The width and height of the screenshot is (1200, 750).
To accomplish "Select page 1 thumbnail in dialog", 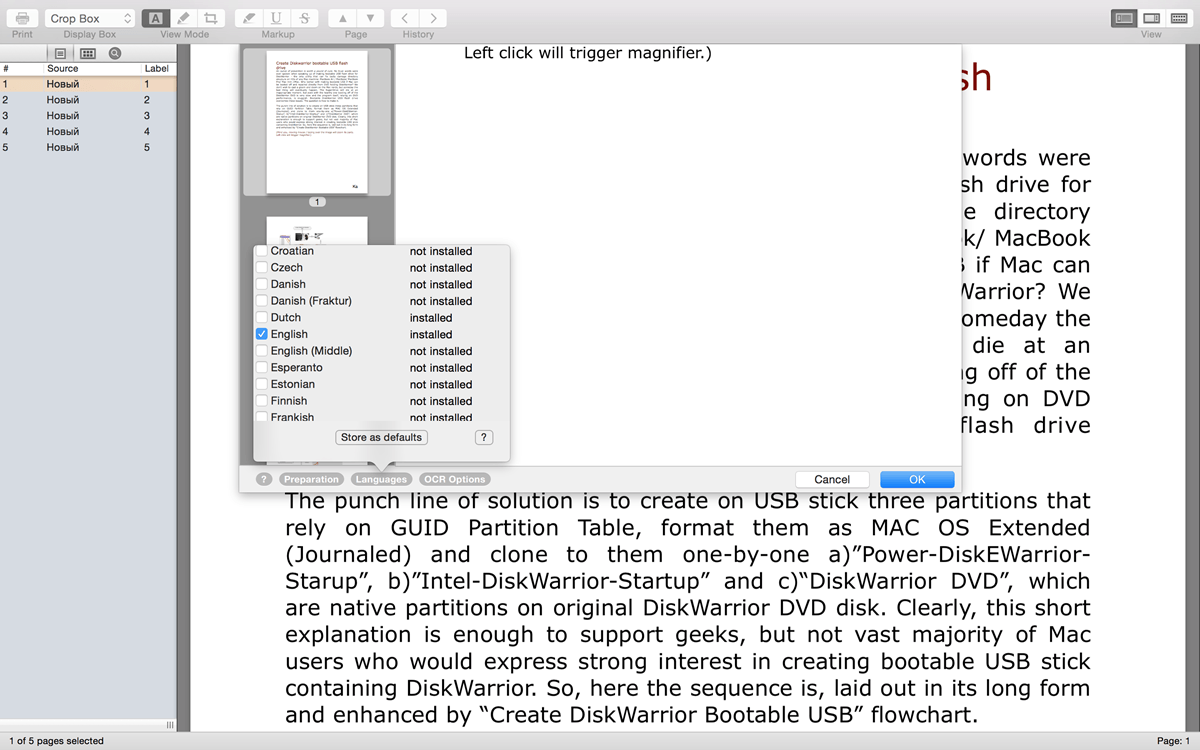I will [x=317, y=123].
